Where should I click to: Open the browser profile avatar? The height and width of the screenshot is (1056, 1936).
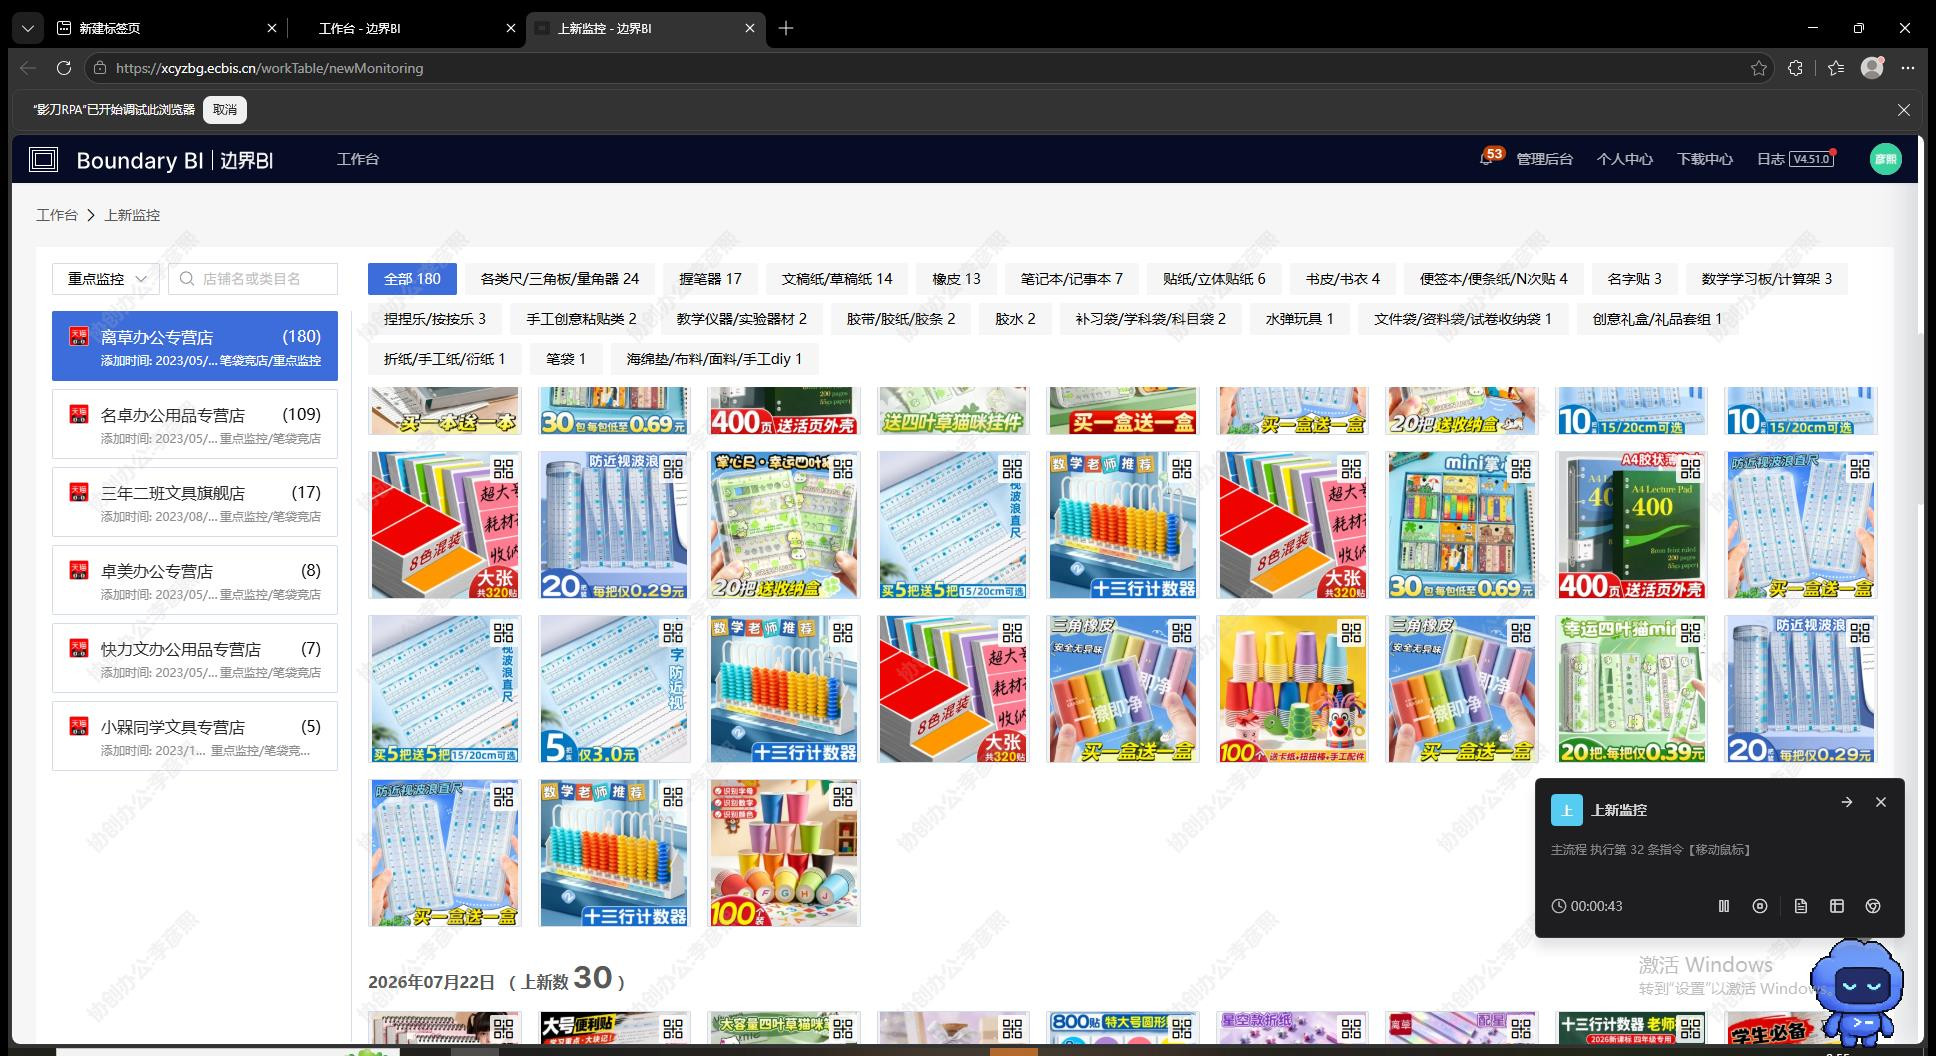(1872, 67)
